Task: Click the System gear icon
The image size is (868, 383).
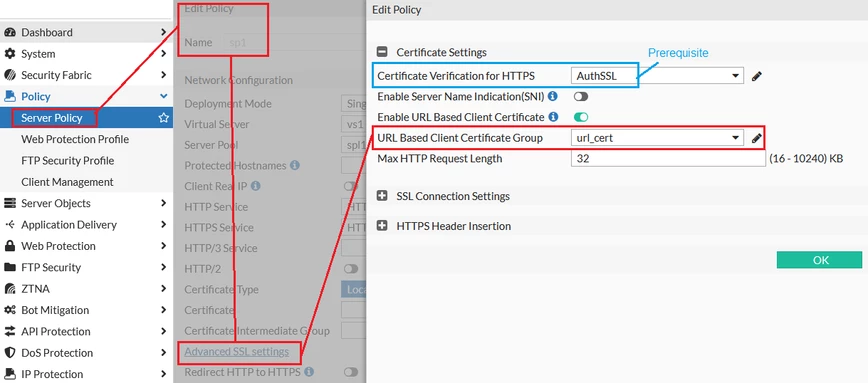Action: (x=10, y=54)
